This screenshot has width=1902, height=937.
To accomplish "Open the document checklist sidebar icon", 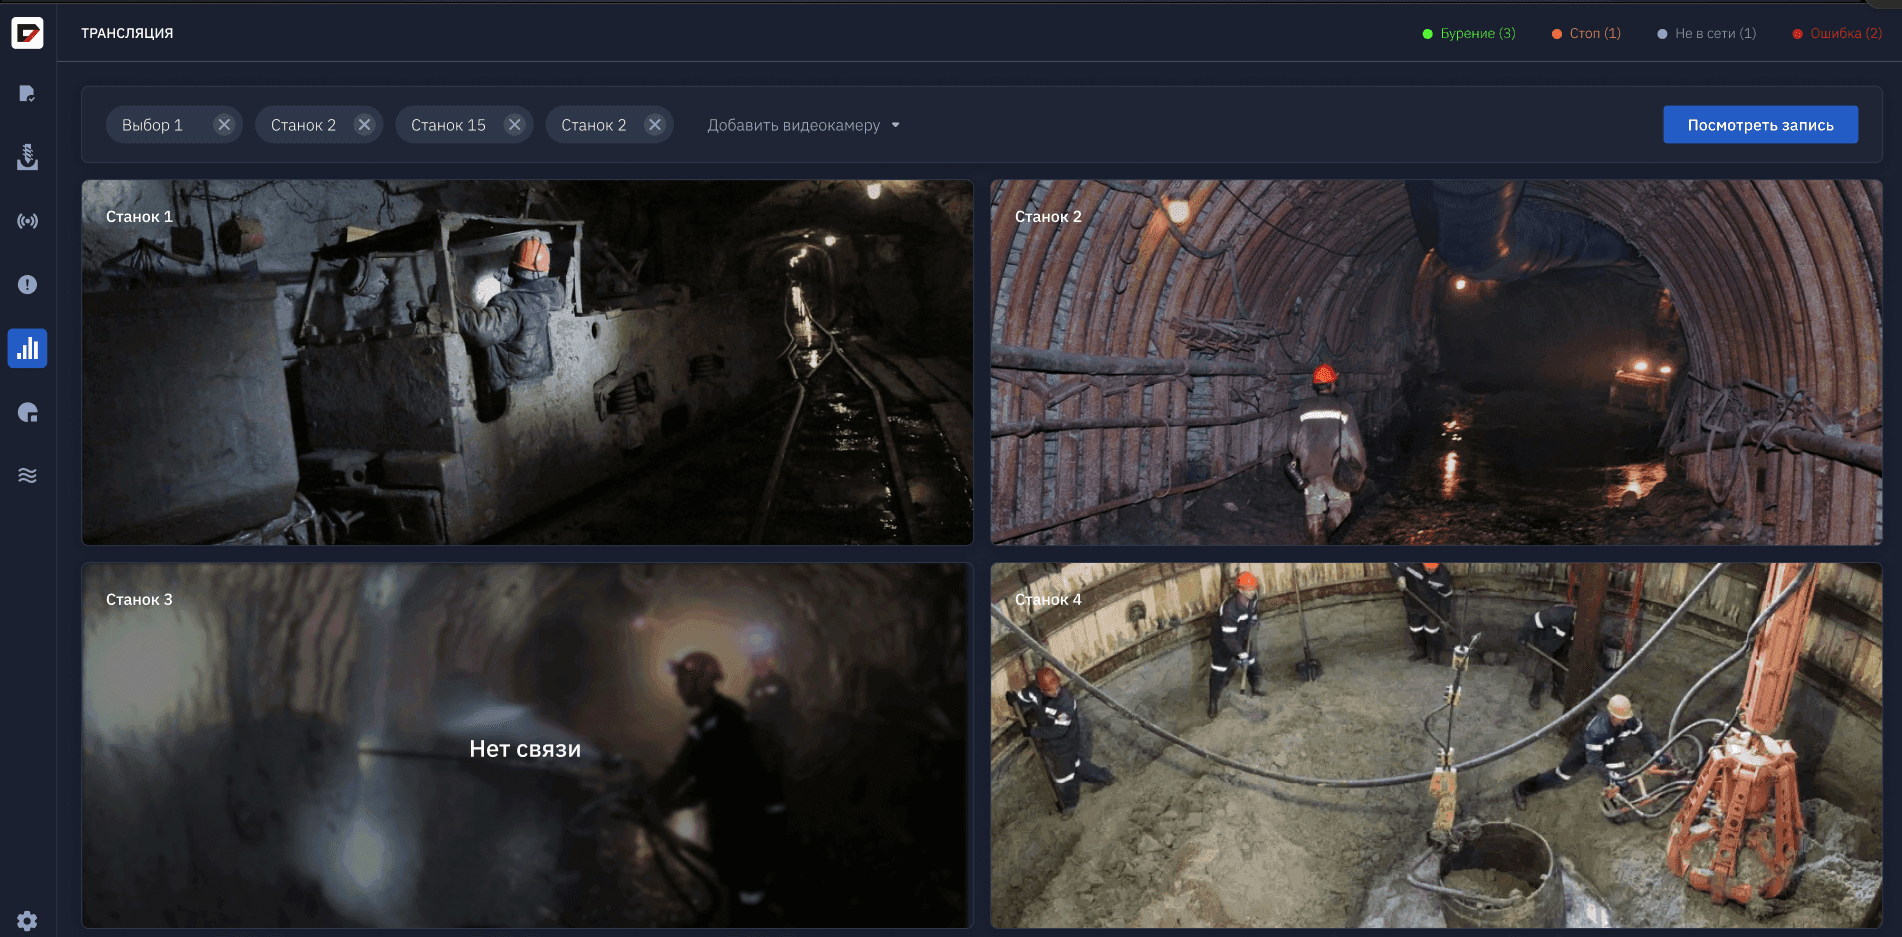I will [x=27, y=94].
